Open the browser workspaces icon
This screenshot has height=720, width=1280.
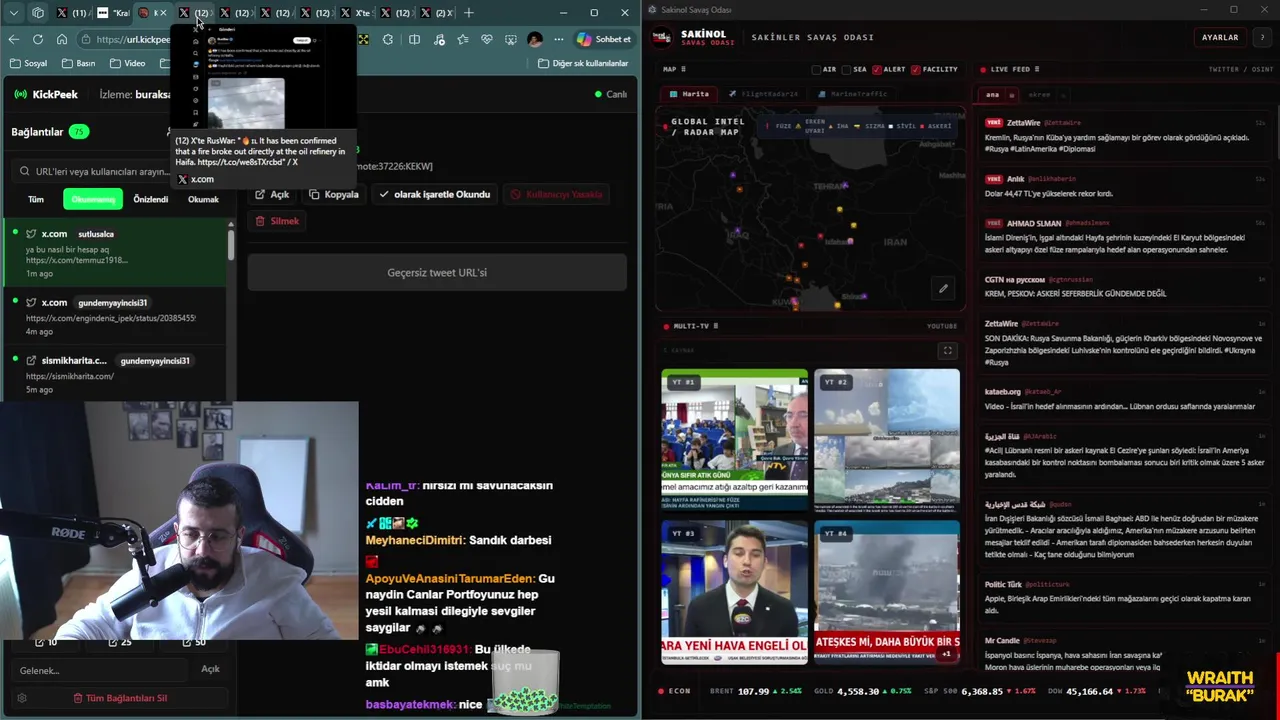[38, 13]
